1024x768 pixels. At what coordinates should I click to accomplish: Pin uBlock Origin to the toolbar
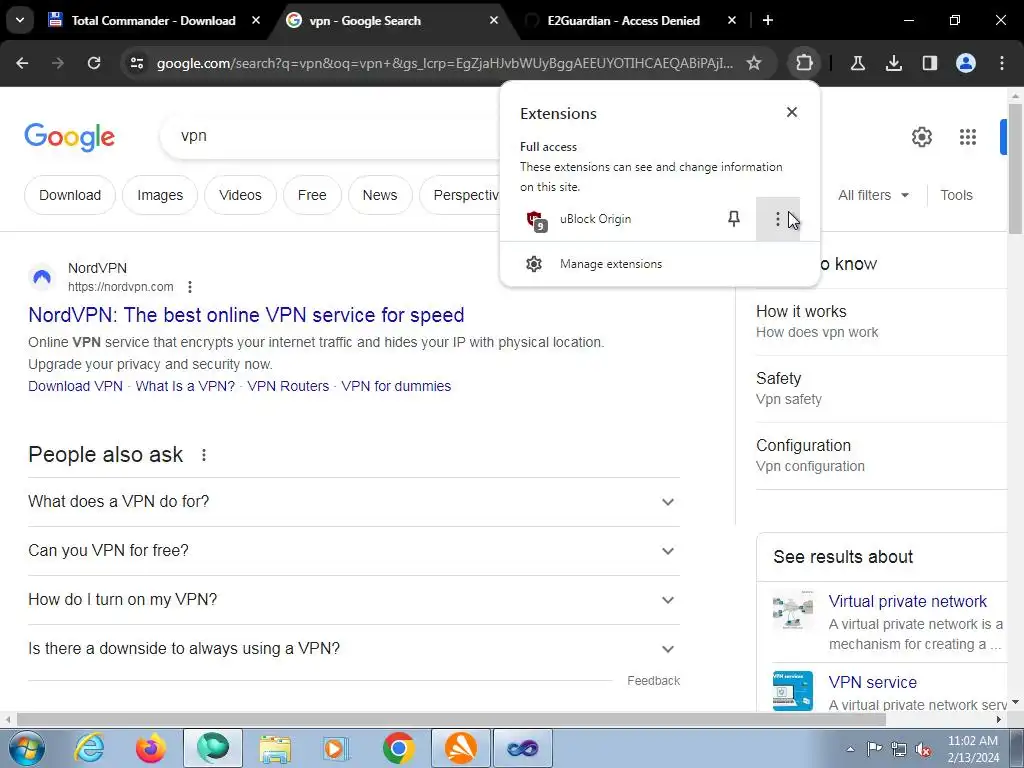733,219
